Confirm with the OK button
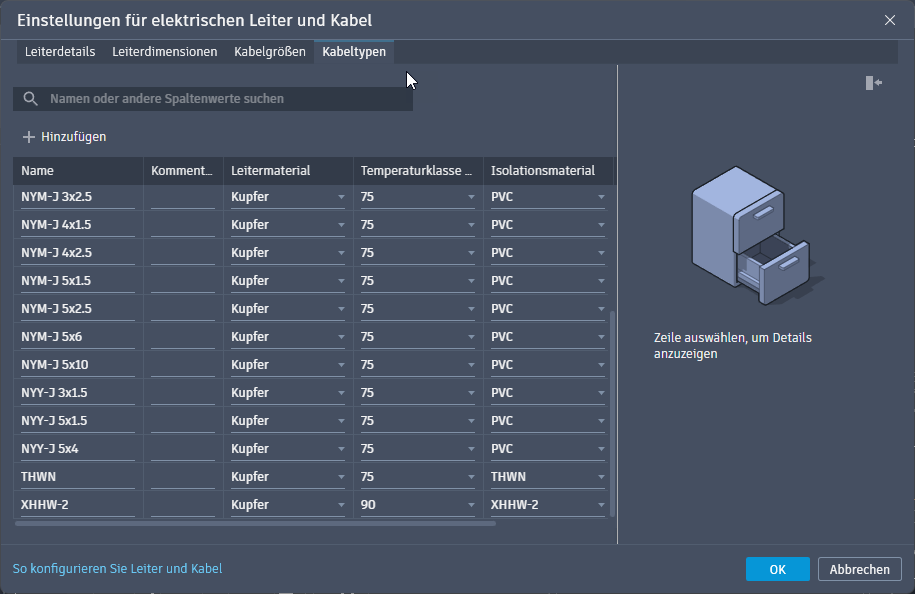 (777, 569)
